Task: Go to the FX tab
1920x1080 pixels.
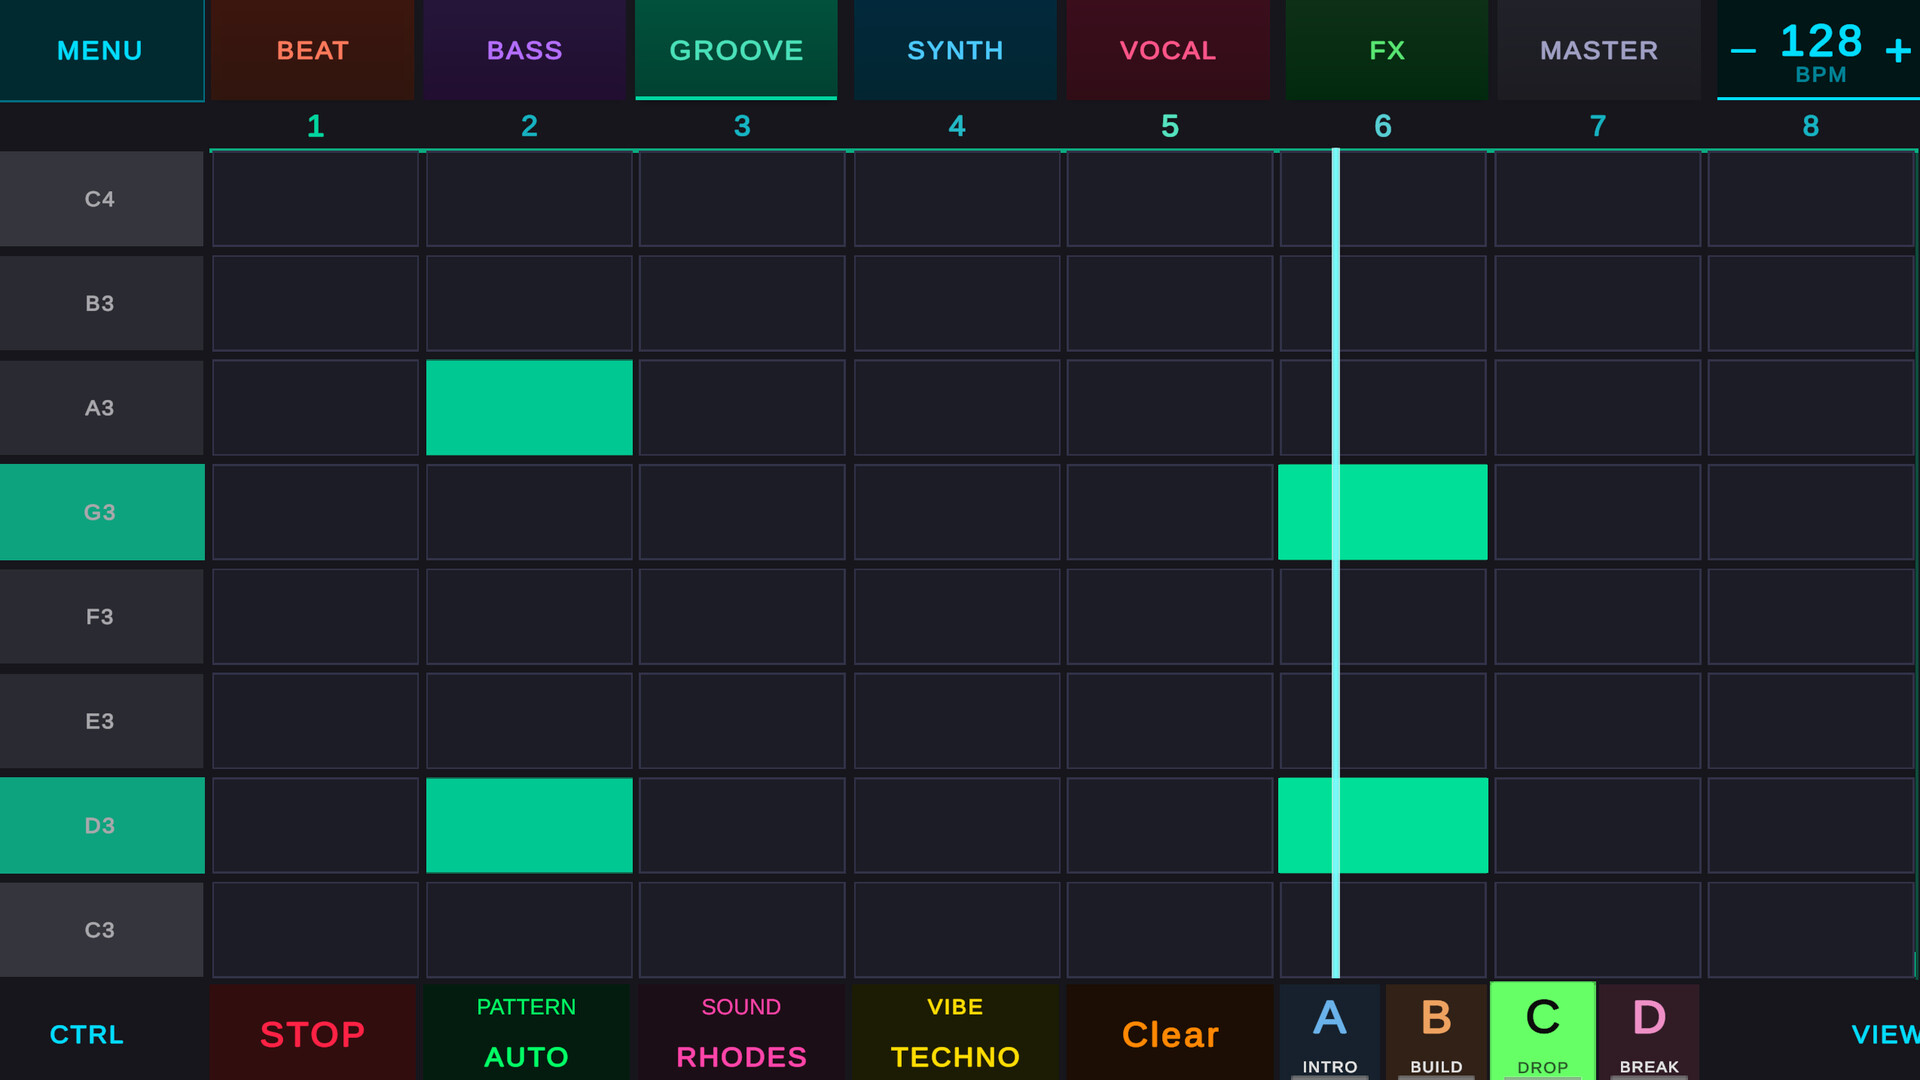Action: (x=1386, y=50)
